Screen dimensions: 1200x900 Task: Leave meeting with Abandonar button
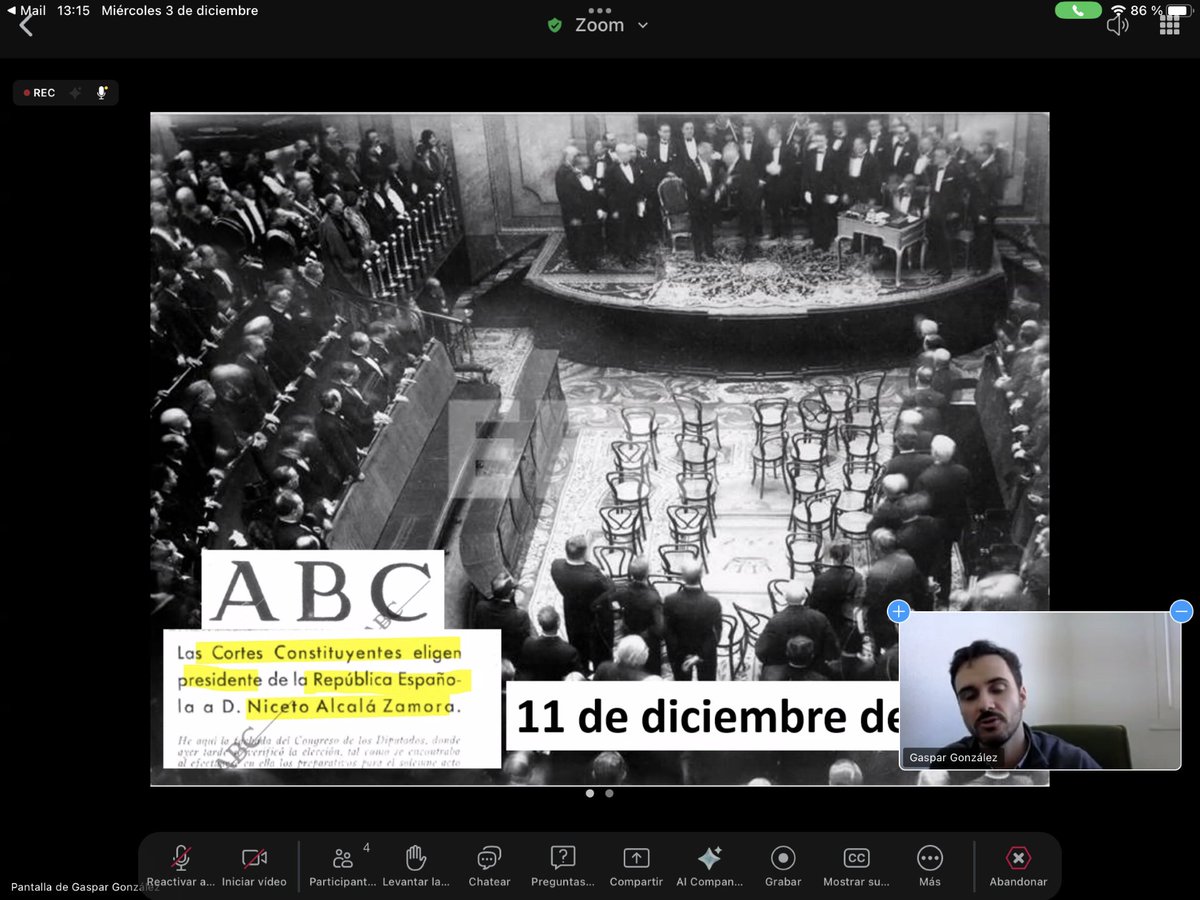(x=1018, y=866)
